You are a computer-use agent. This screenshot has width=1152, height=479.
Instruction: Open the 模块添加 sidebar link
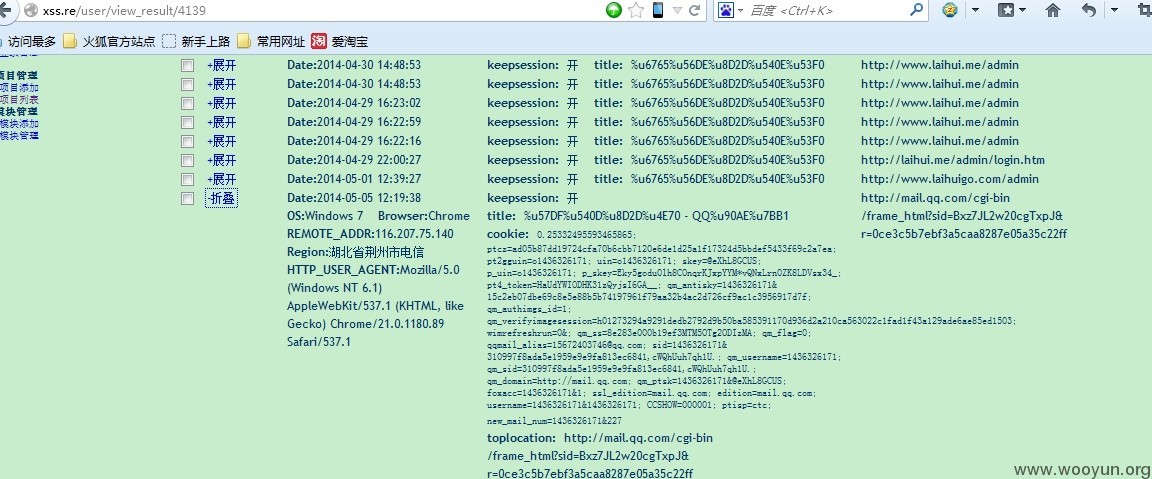pyautogui.click(x=19, y=123)
